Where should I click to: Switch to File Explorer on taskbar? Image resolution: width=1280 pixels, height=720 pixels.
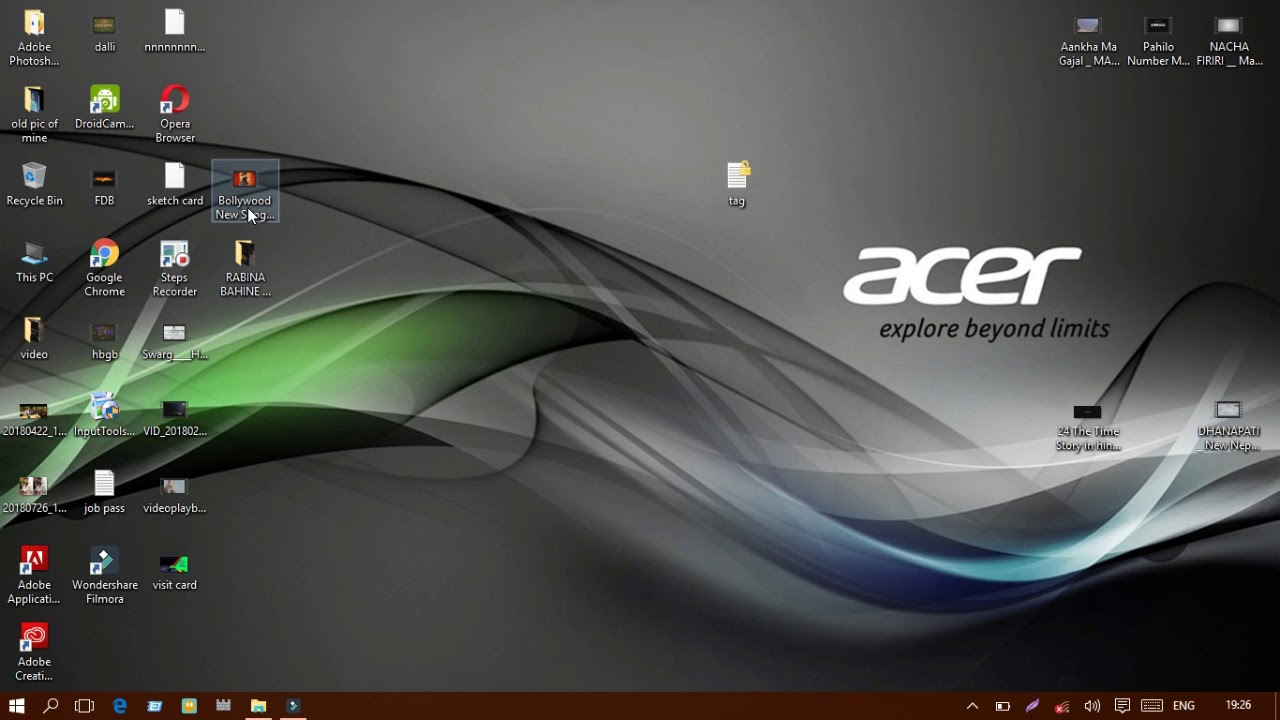pyautogui.click(x=258, y=706)
